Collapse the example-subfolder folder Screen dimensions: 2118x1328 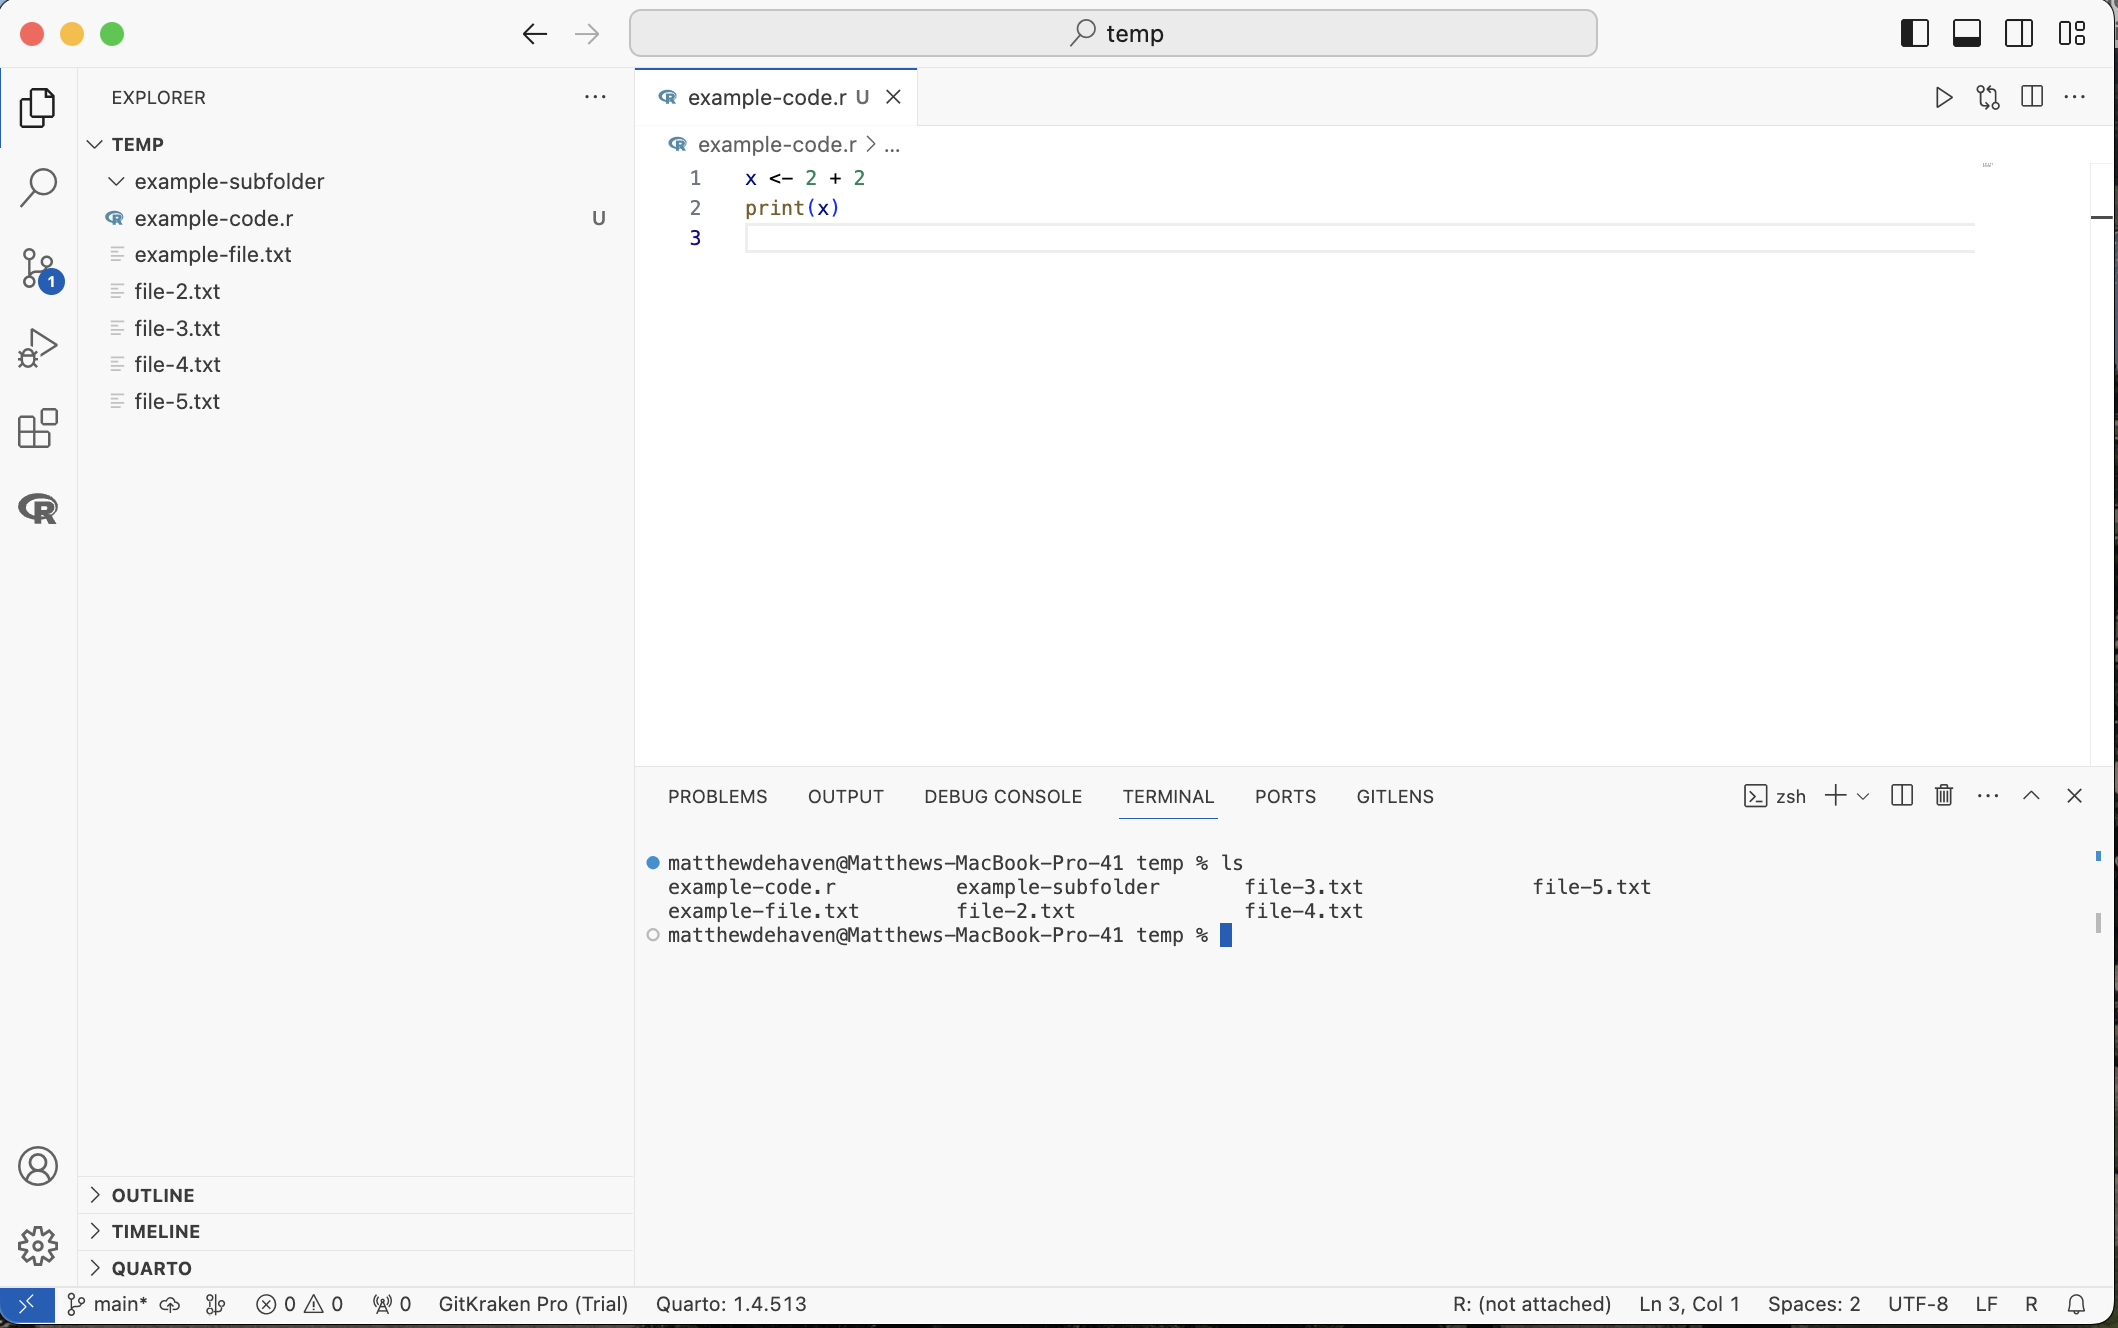tap(117, 181)
